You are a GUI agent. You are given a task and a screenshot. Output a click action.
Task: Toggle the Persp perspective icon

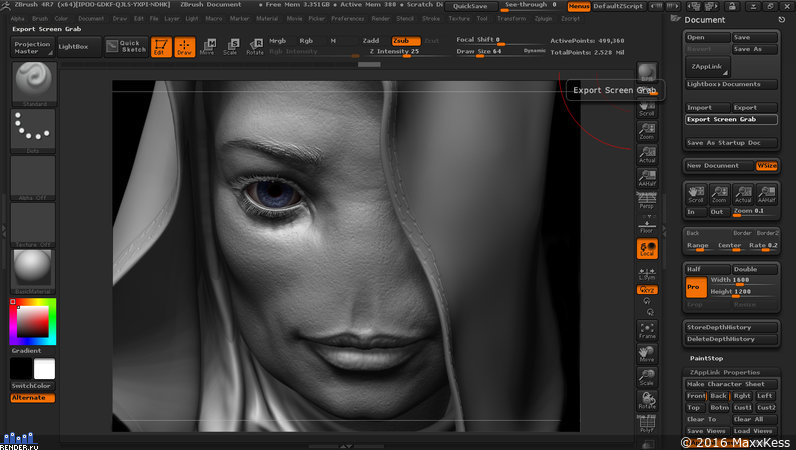click(x=647, y=201)
